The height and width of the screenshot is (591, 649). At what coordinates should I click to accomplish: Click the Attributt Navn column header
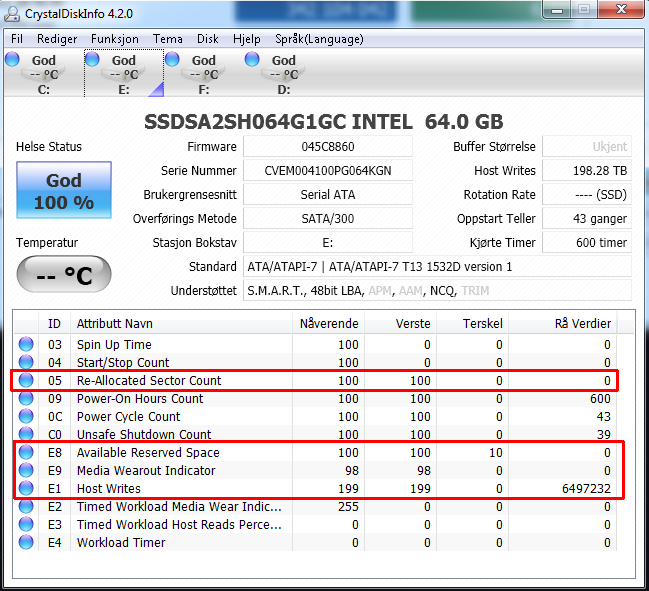tap(181, 323)
